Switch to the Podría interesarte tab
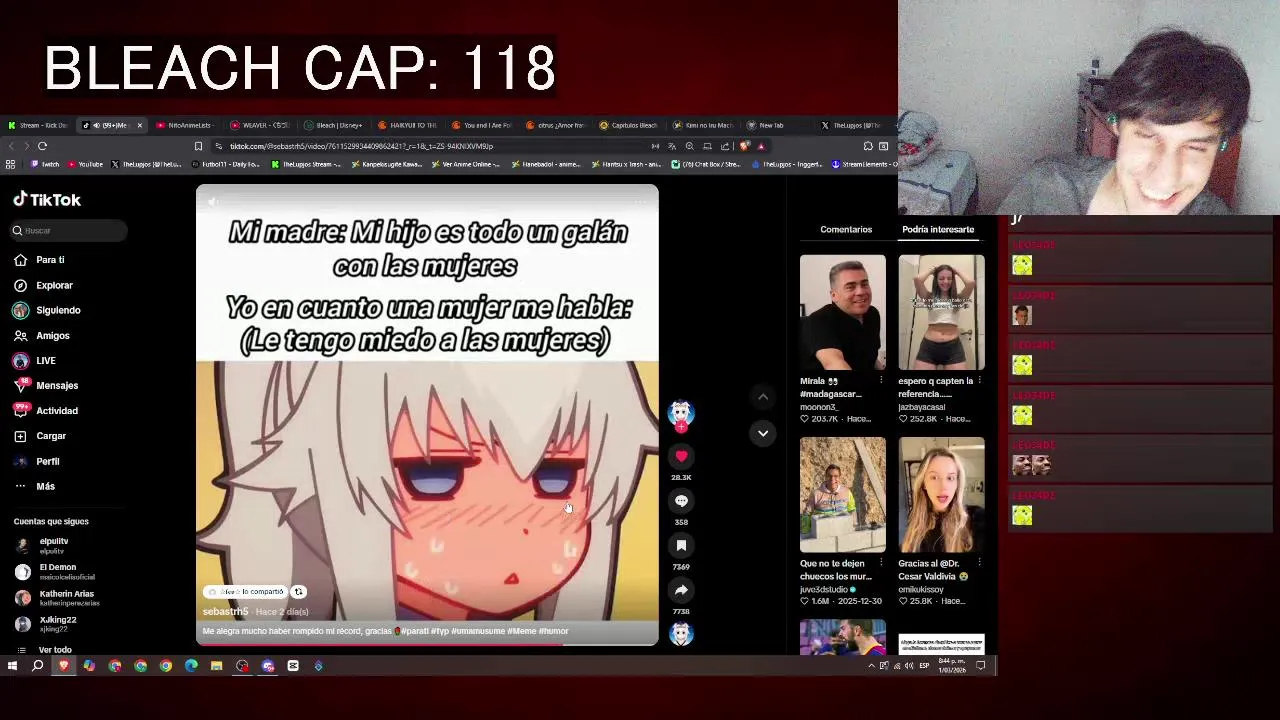Screen dimensions: 1280x720 938,230
